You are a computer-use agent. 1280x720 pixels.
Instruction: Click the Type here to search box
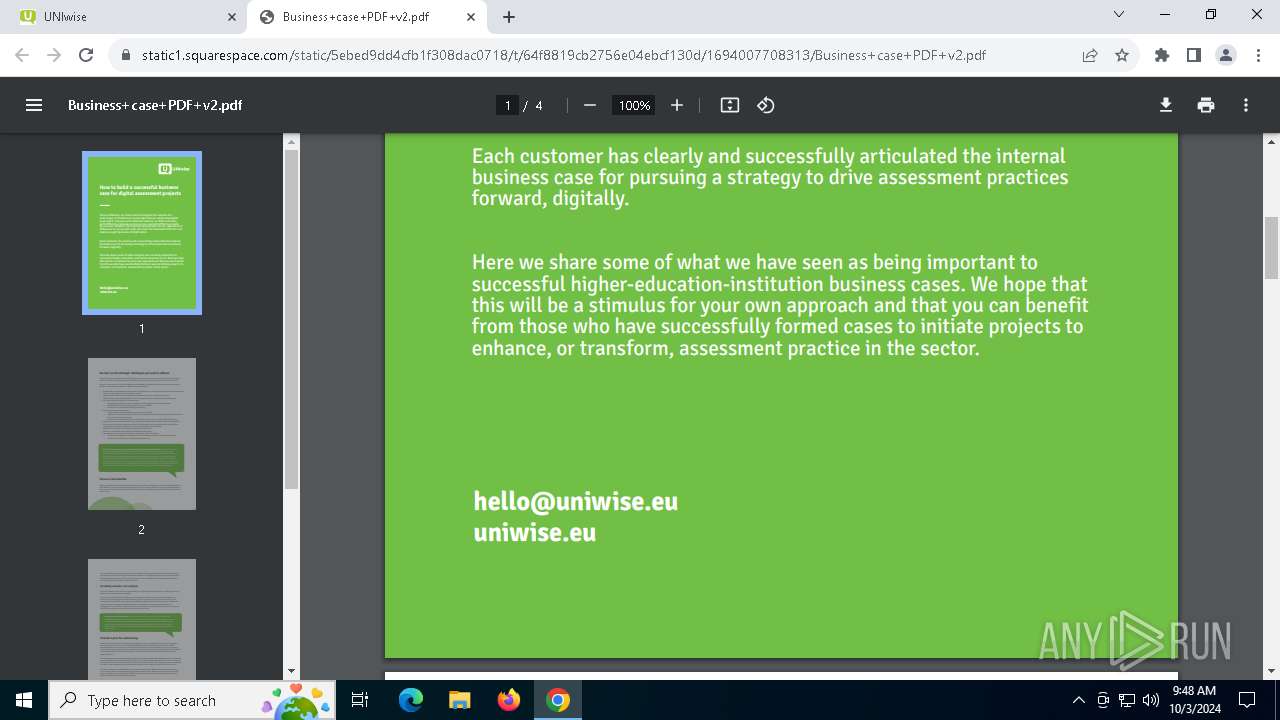pos(193,700)
